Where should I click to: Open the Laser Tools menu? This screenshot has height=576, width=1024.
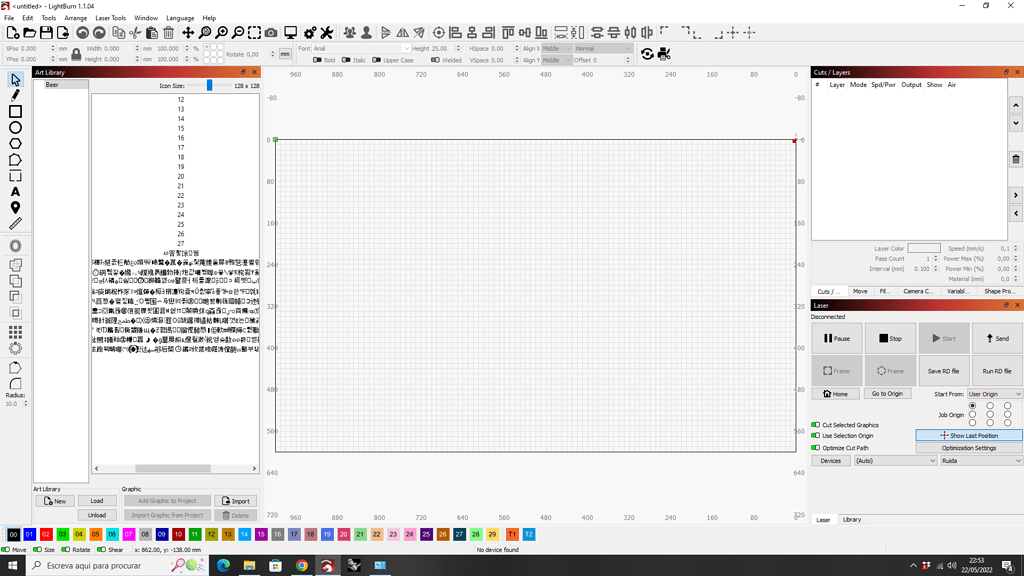click(110, 18)
